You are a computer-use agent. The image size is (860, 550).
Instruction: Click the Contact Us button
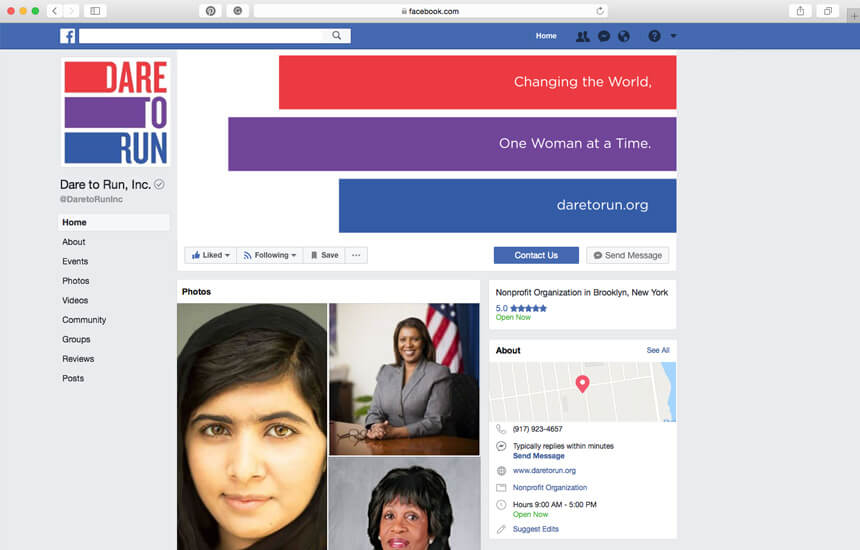click(536, 255)
